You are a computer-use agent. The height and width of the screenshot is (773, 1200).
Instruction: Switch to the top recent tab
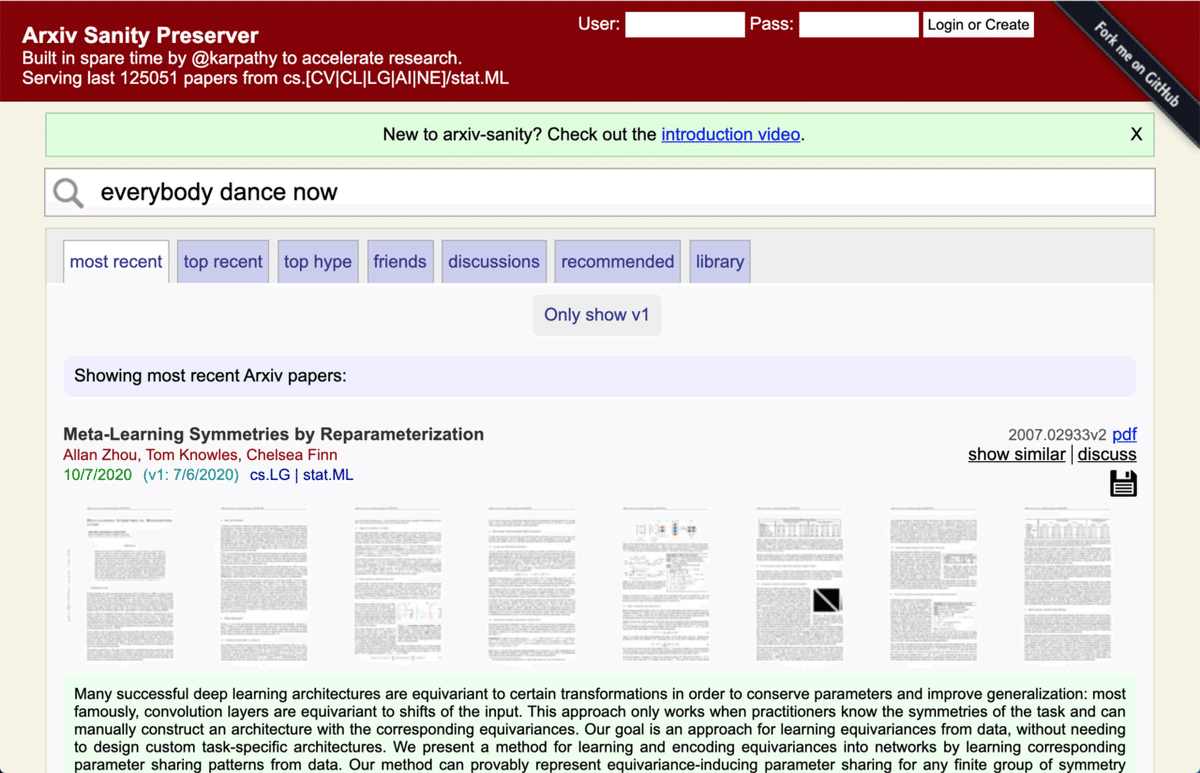222,261
